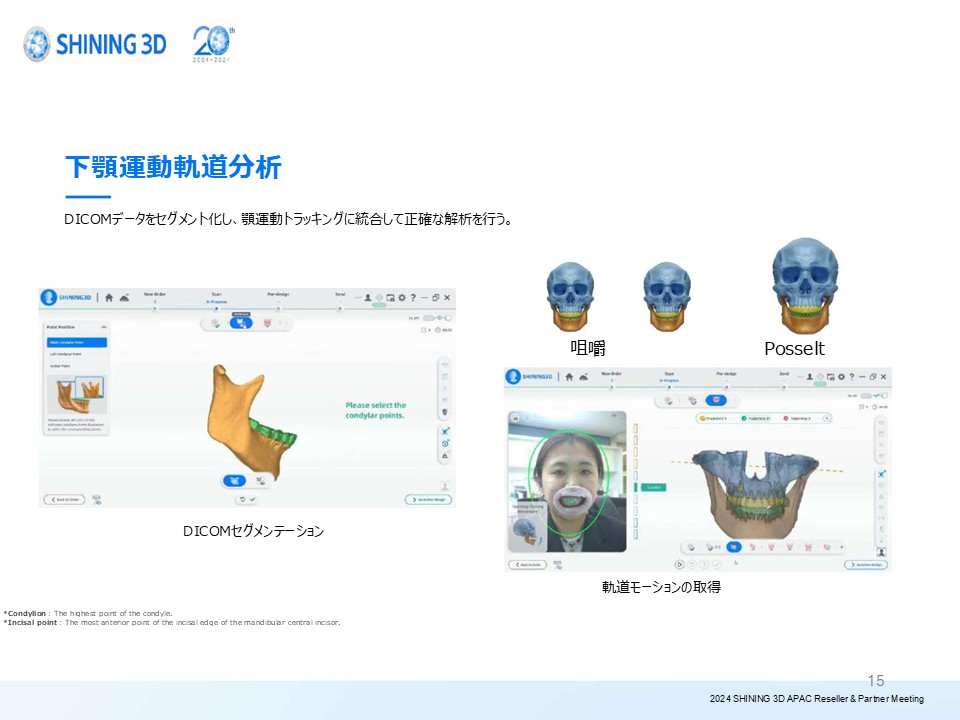
Task: Click the help question mark in left window
Action: coord(412,298)
